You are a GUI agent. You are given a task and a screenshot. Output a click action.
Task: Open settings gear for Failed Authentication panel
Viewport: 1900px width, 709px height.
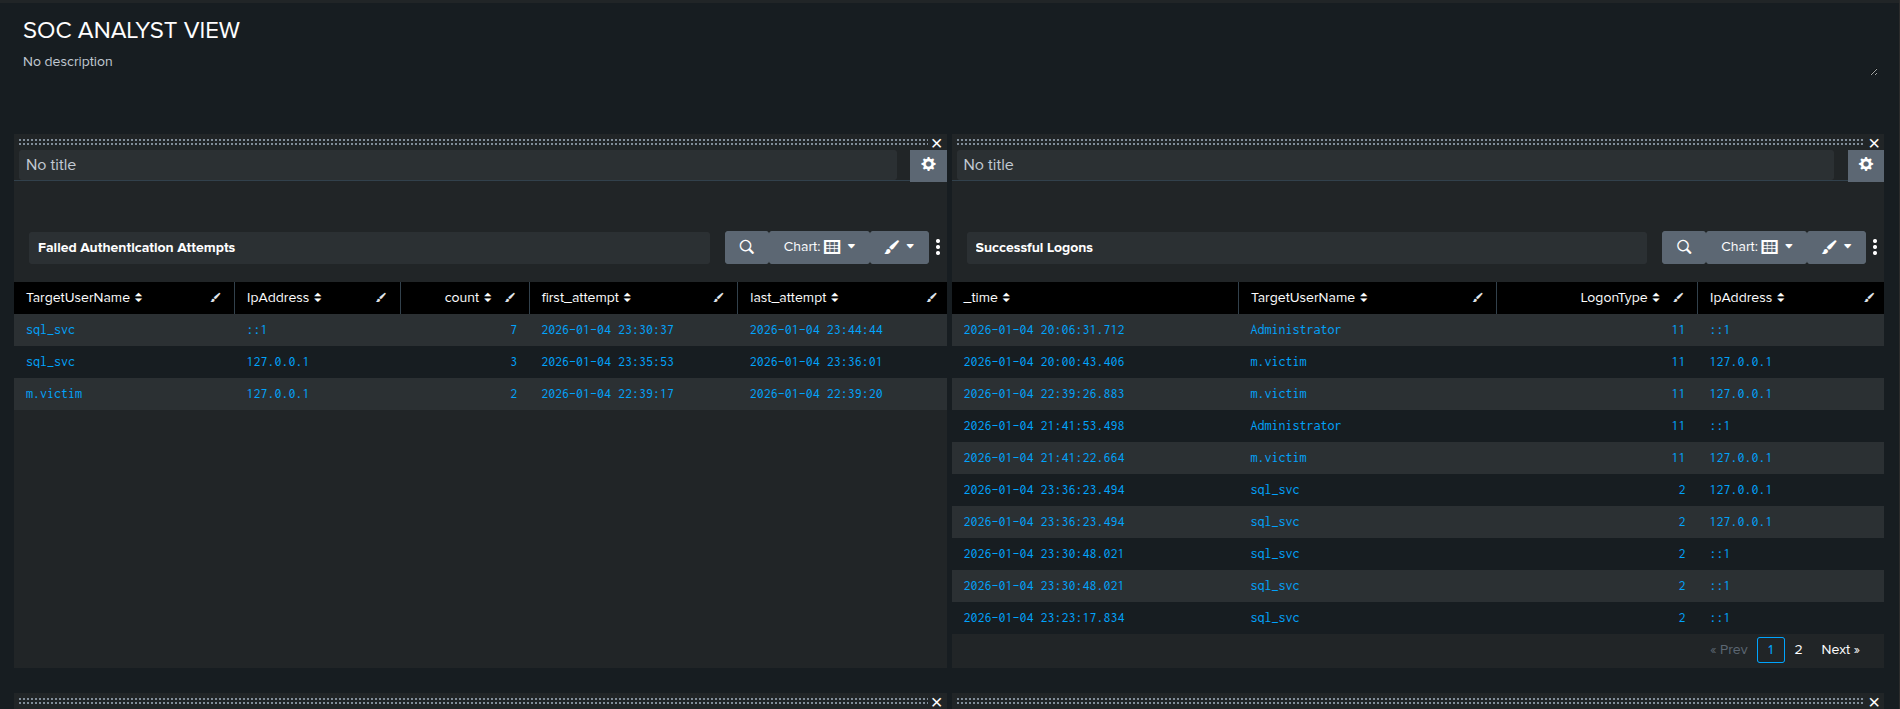point(928,165)
